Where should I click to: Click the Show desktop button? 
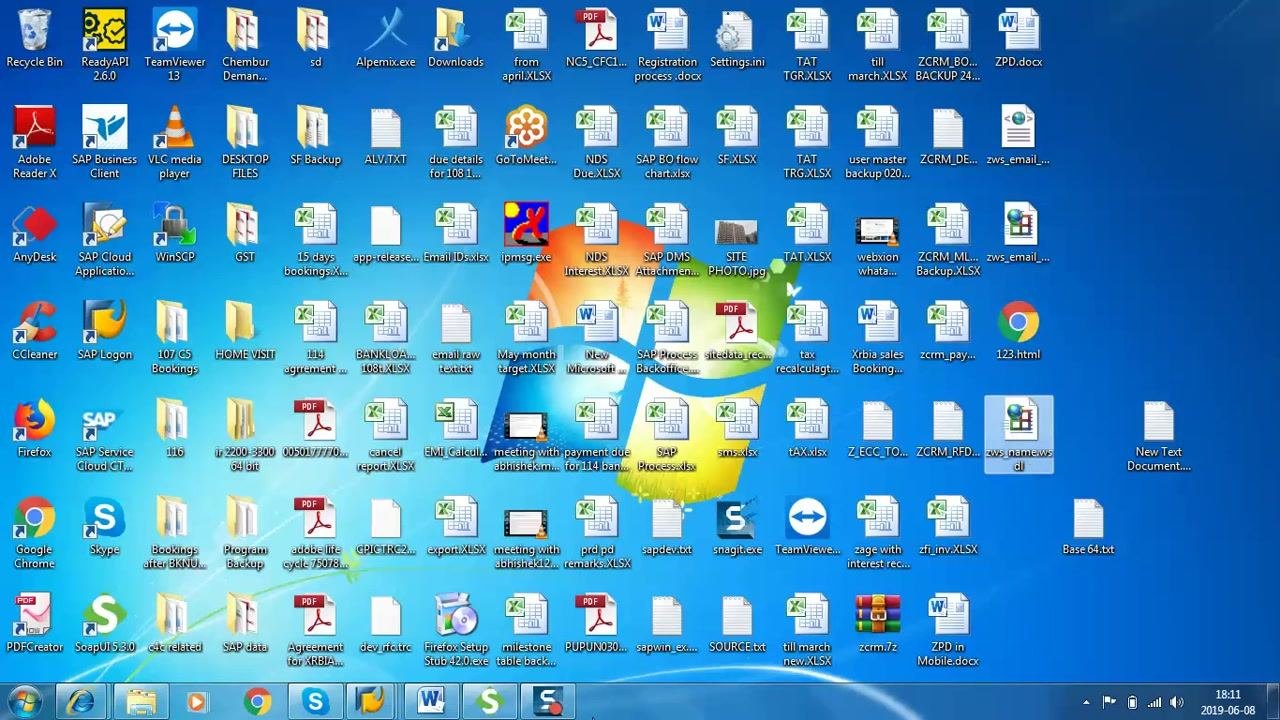[x=1273, y=702]
